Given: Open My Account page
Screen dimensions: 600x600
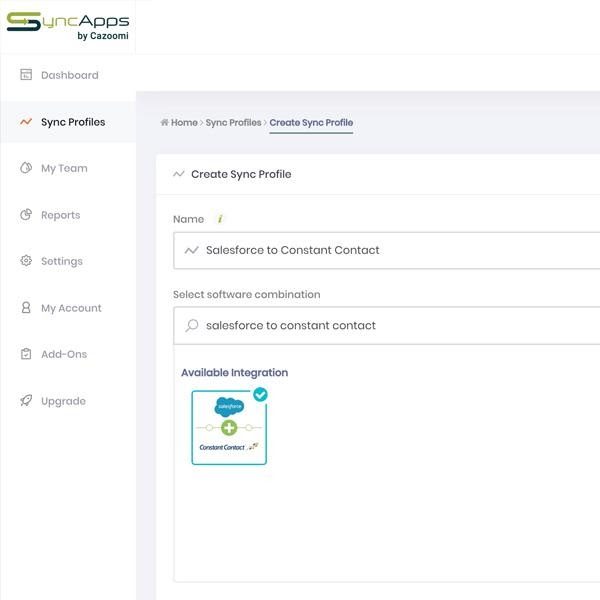Looking at the screenshot, I should pyautogui.click(x=71, y=308).
